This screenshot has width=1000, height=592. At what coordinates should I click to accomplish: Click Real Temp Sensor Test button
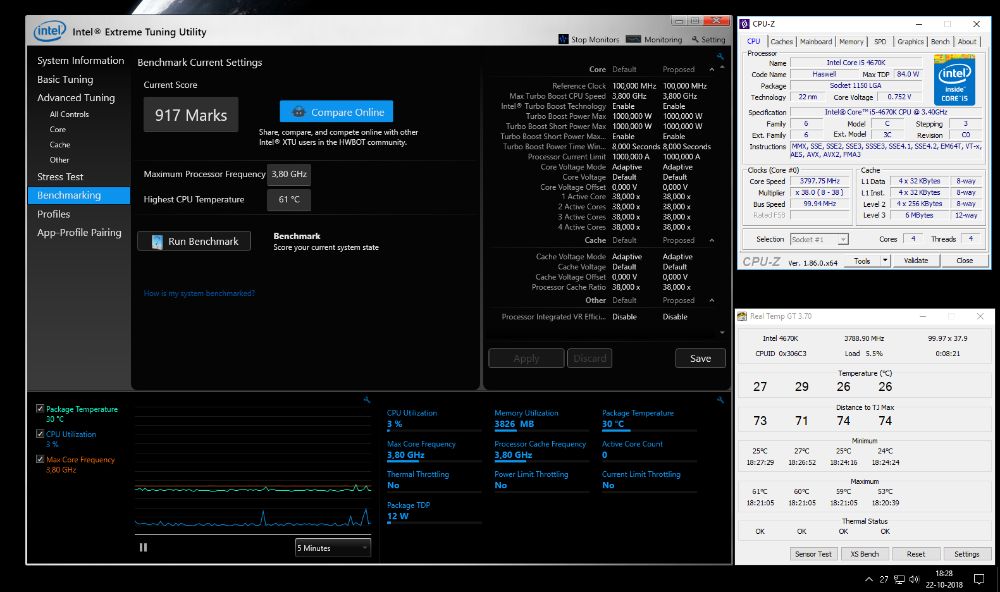point(813,554)
